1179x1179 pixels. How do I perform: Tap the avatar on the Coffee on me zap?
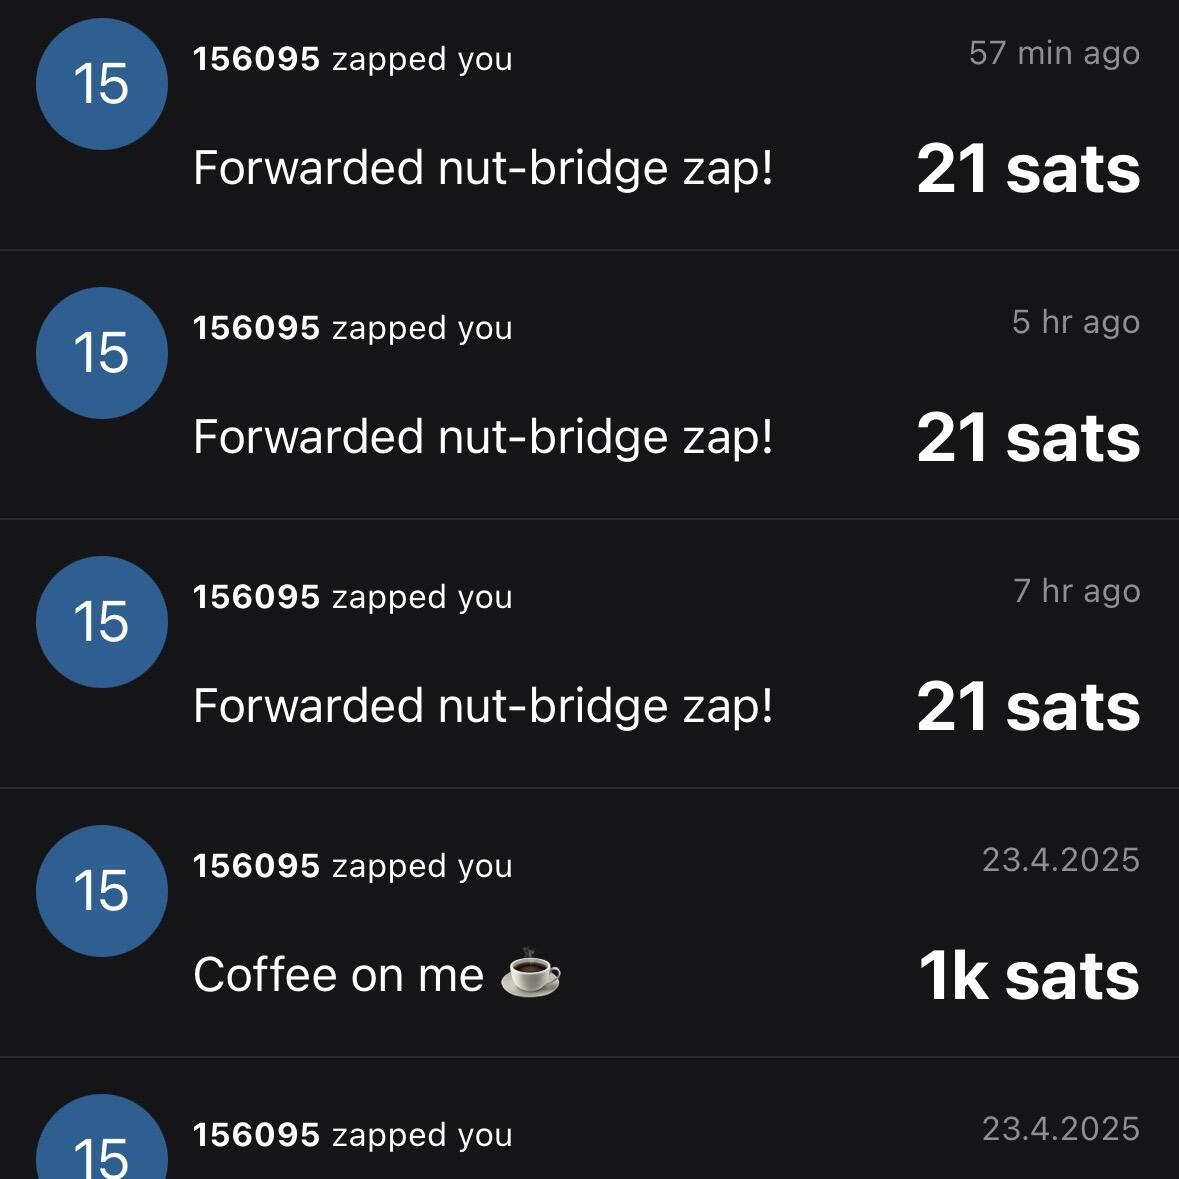point(102,891)
